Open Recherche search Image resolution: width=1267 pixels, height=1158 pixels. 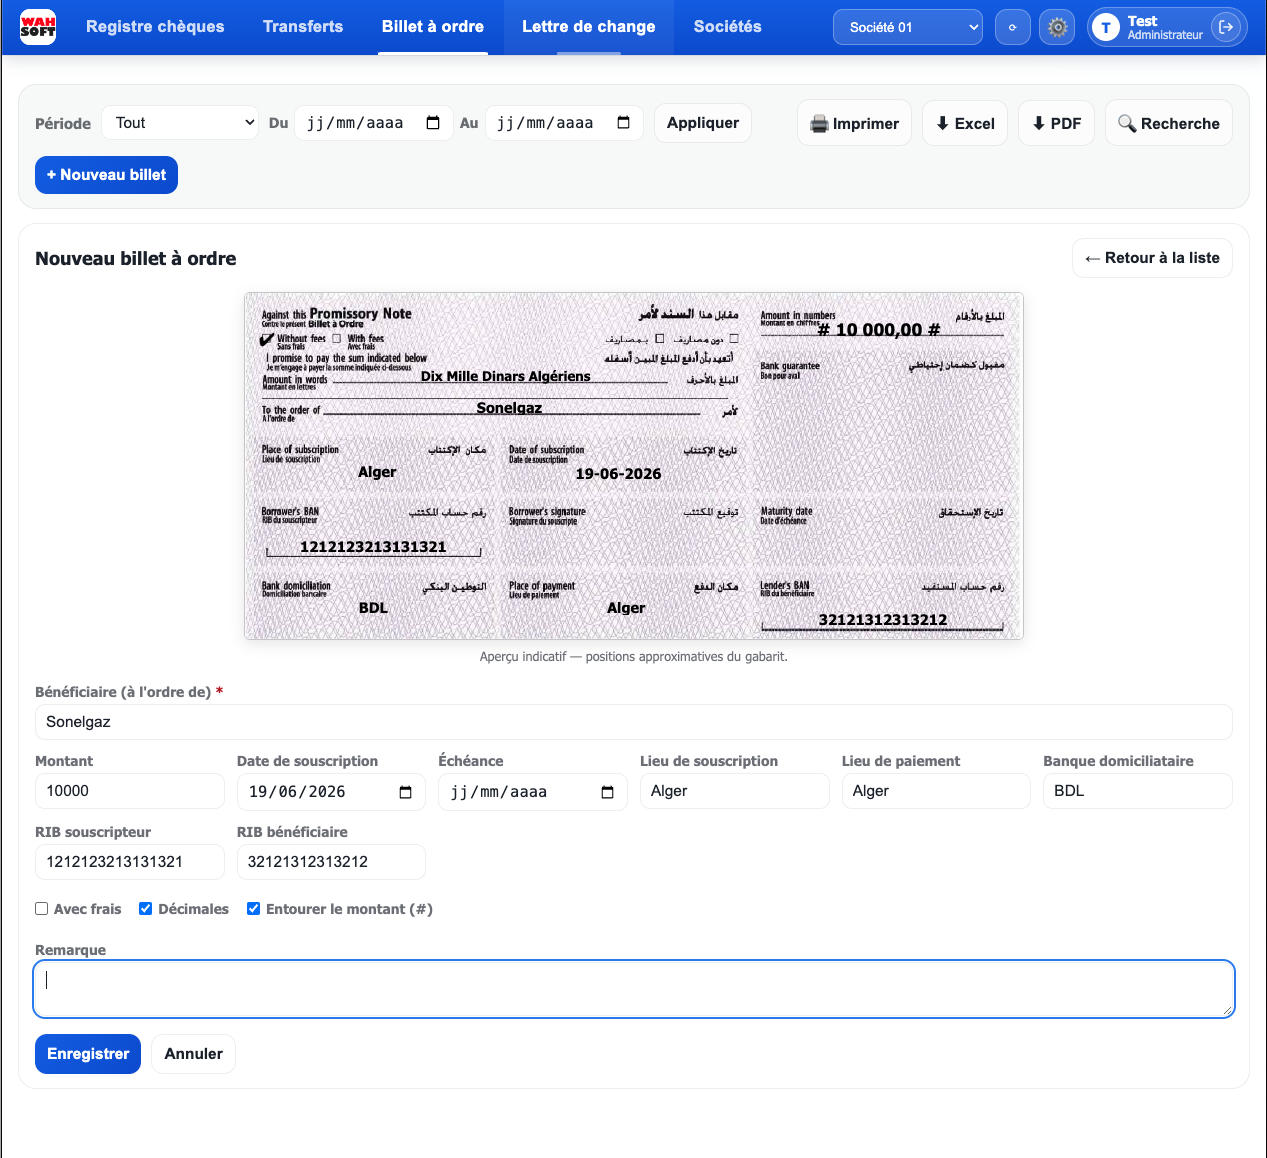pos(1168,123)
